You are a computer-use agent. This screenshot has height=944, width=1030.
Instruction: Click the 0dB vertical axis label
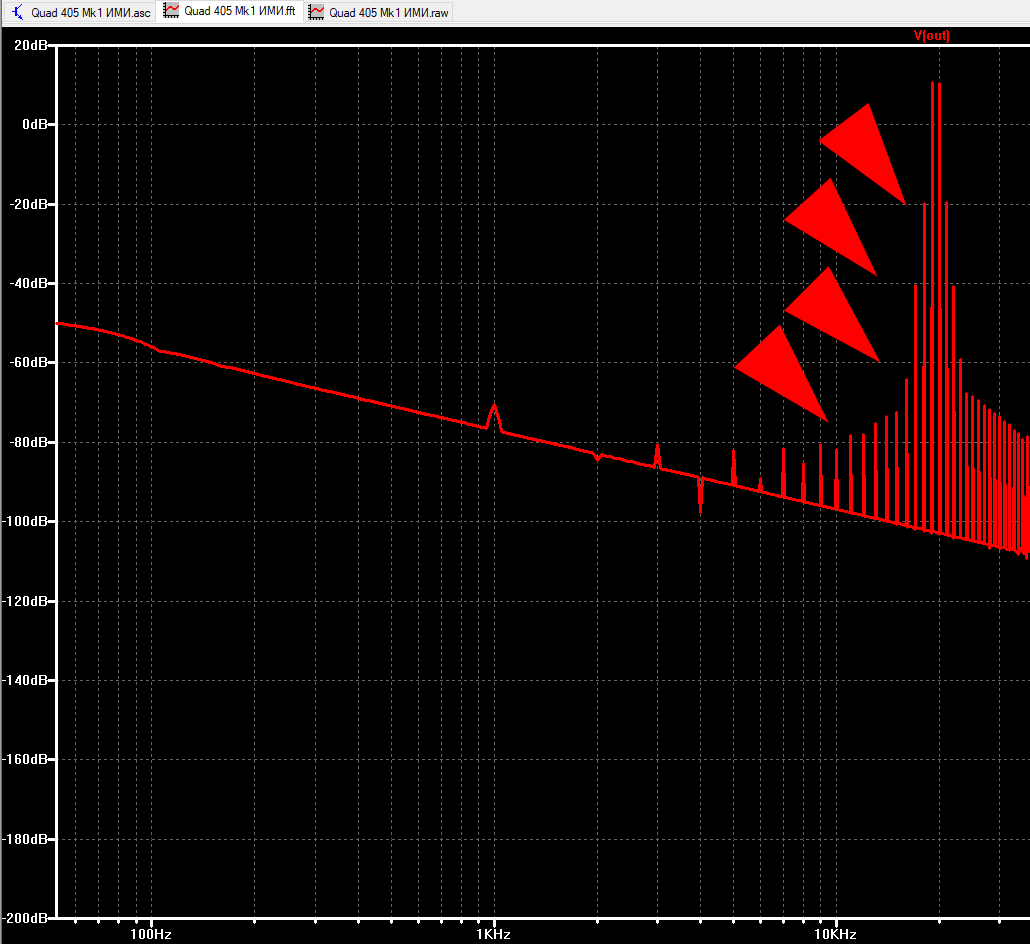pyautogui.click(x=34, y=124)
